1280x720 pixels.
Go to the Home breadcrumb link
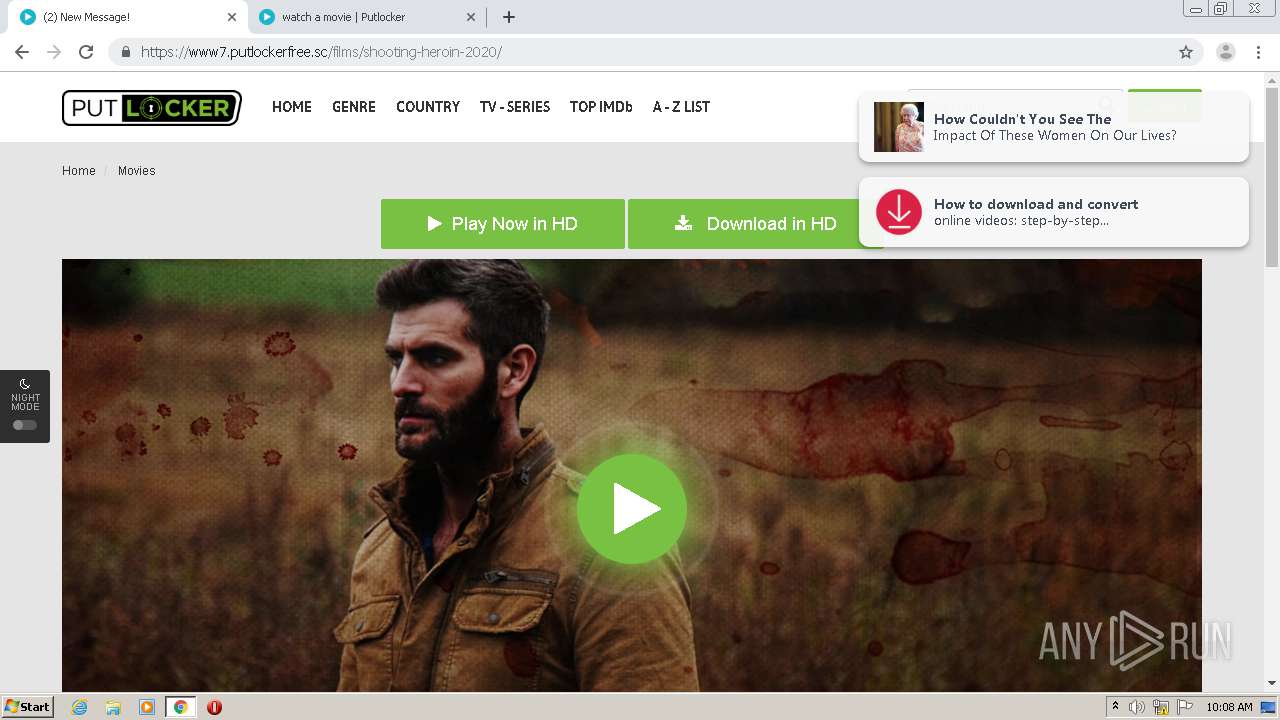click(x=79, y=171)
